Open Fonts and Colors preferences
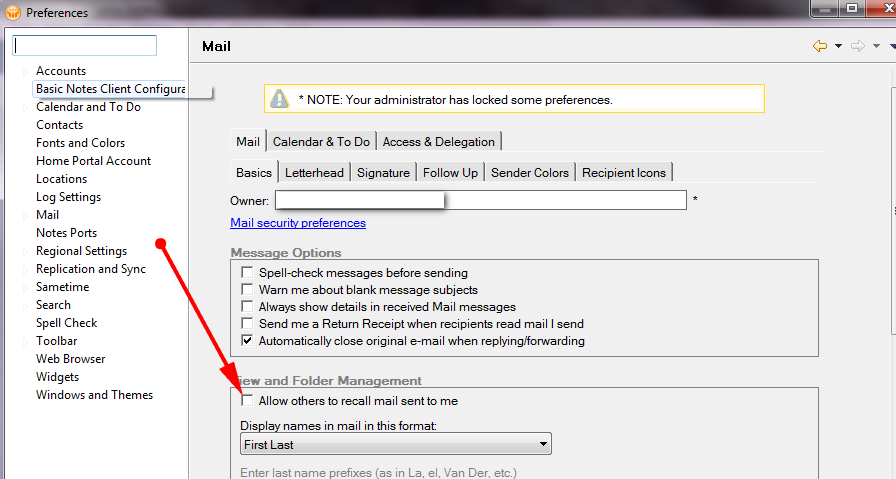 click(80, 143)
